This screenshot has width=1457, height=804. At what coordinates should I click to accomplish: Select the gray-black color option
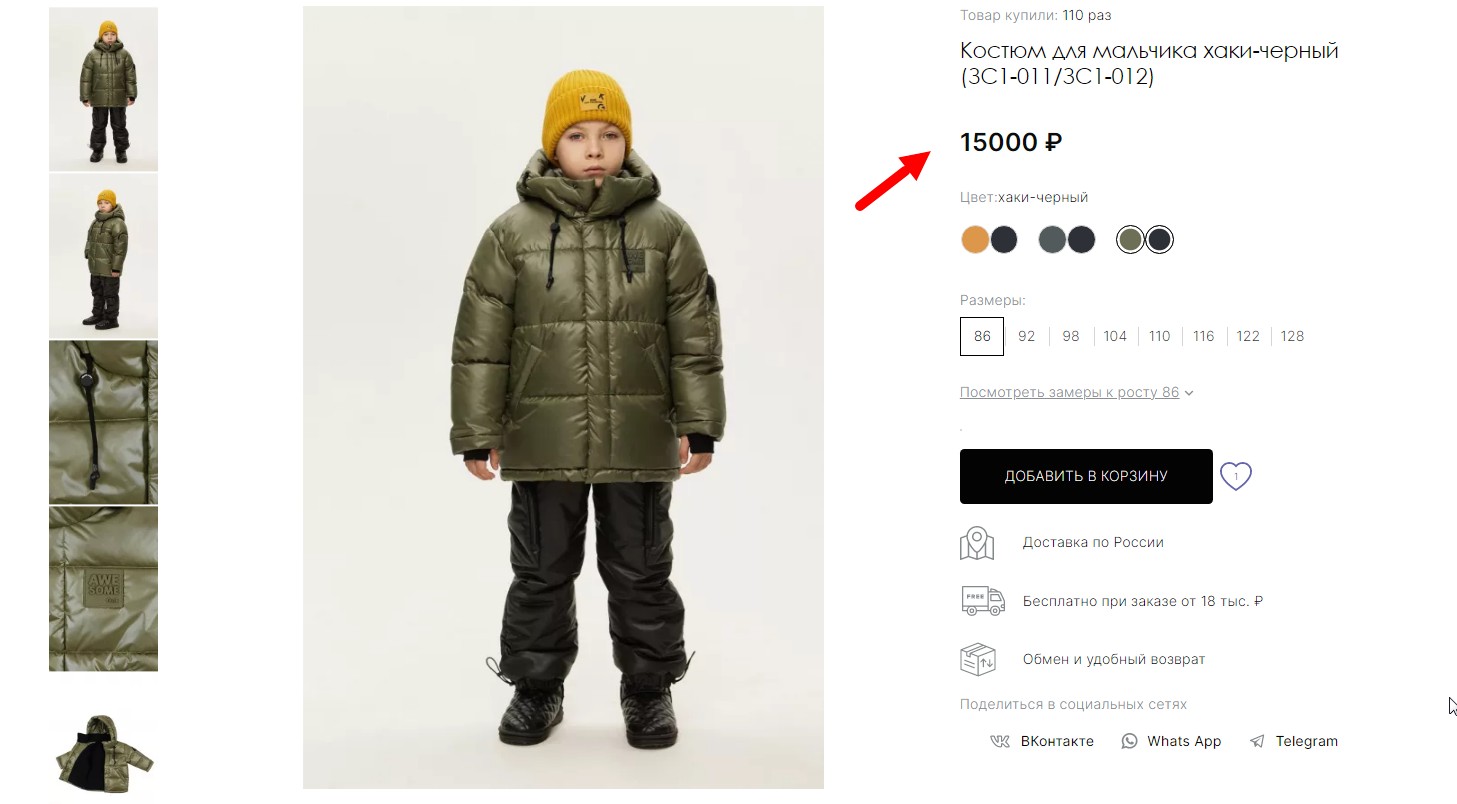pos(1067,240)
